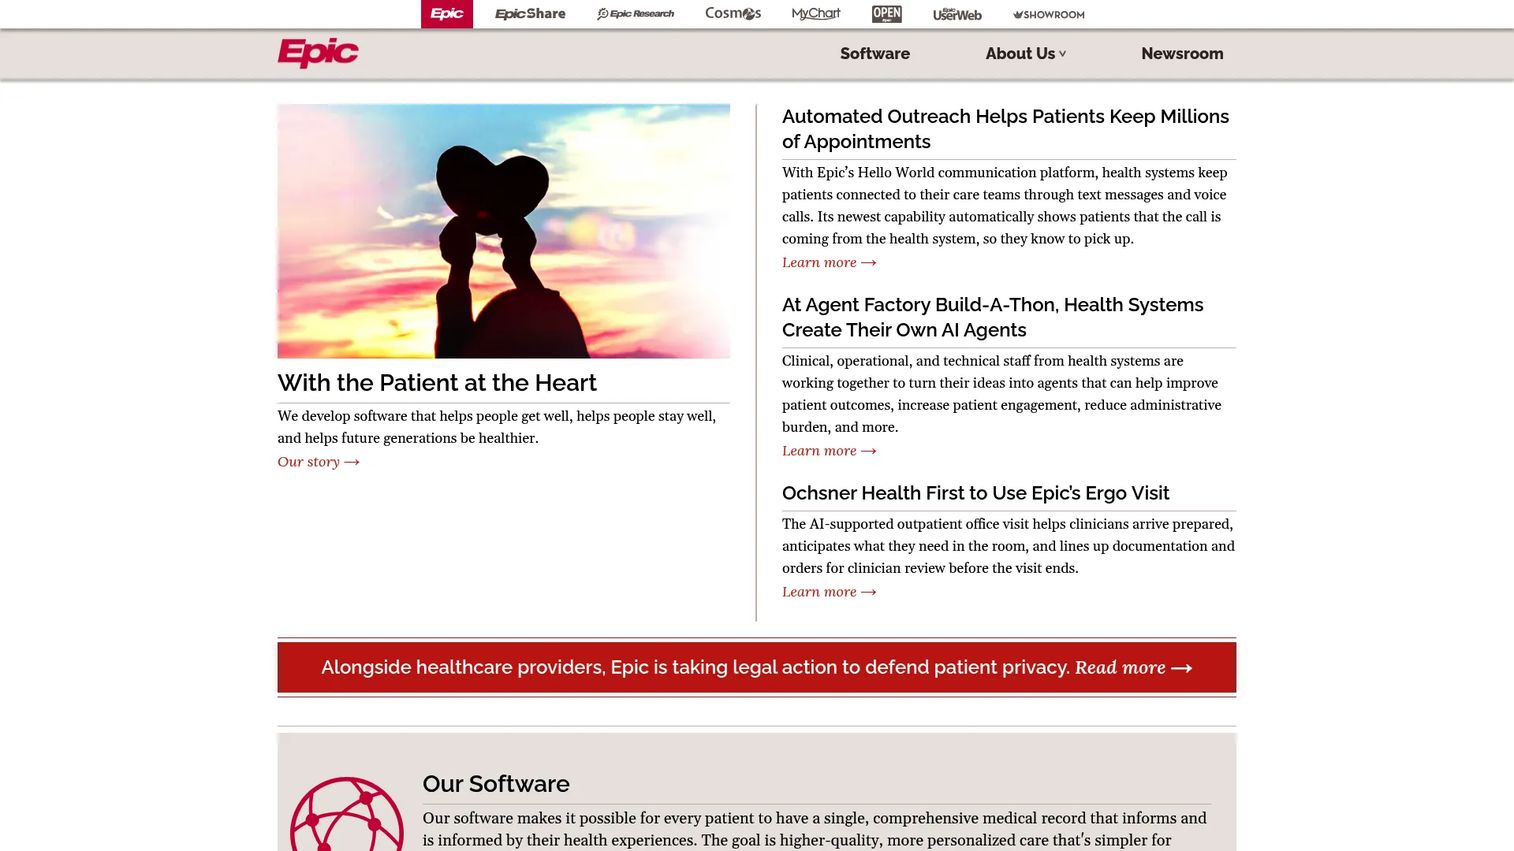Screen dimensions: 1514x851
Task: Open the Epic tab in top bar
Action: coord(446,14)
